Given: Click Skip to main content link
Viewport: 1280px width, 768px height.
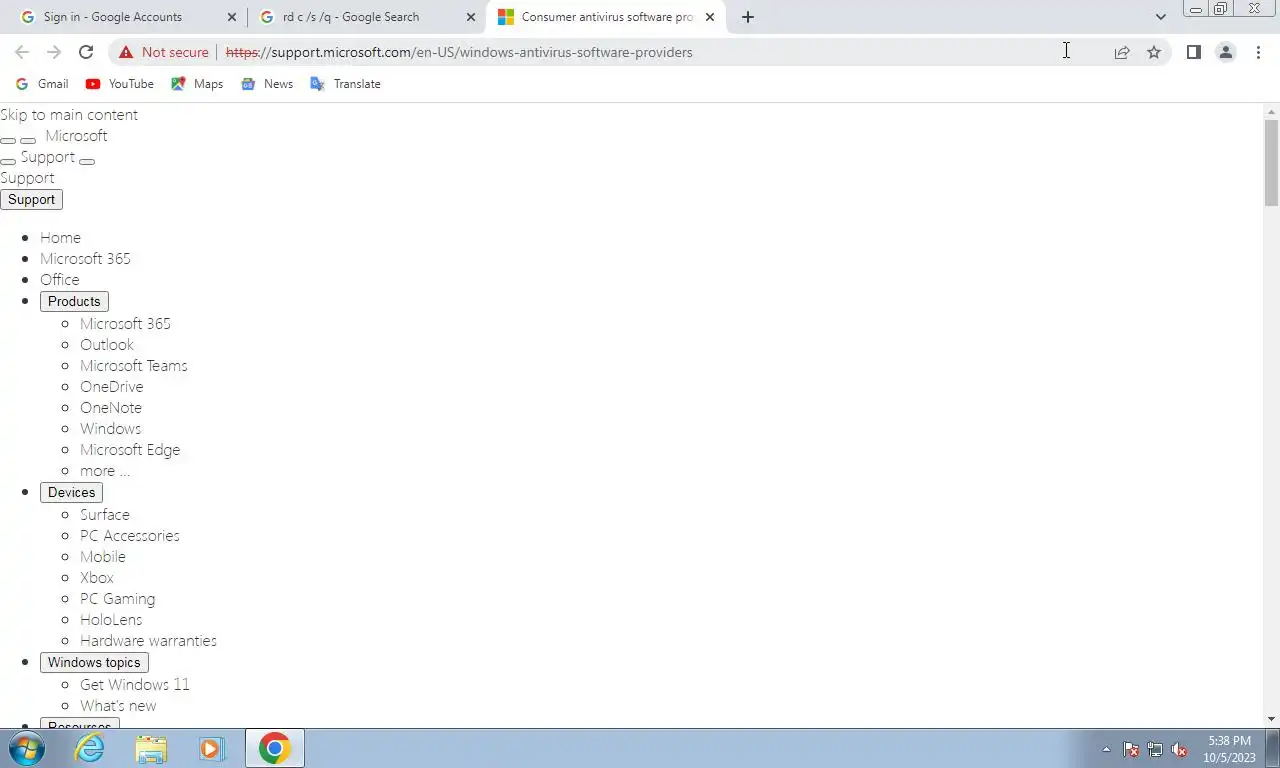Looking at the screenshot, I should 69,115.
